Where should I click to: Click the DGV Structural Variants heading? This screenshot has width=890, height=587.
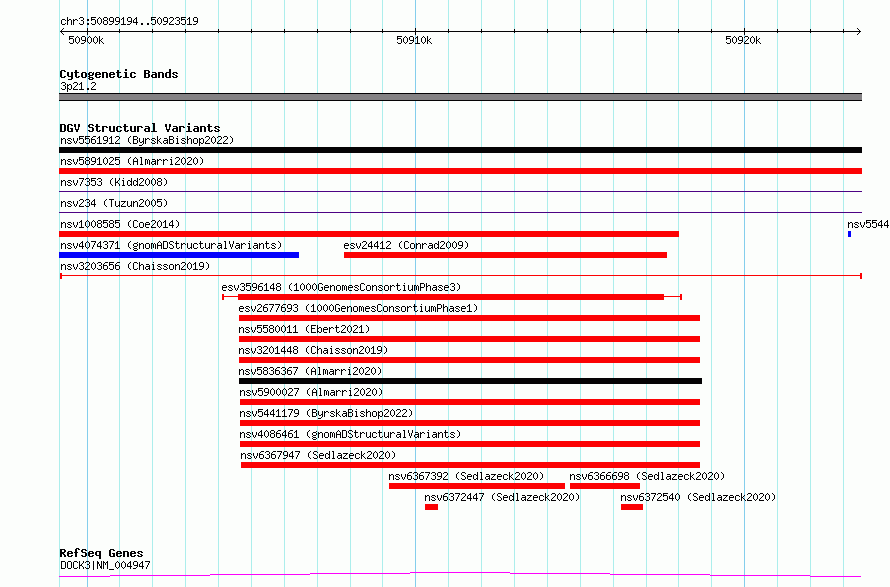tap(140, 128)
